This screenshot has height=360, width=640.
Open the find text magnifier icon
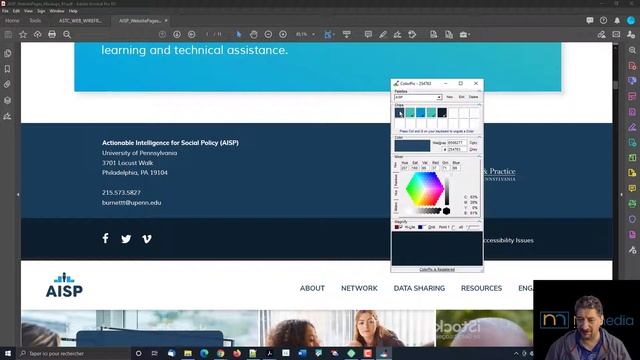pos(67,35)
